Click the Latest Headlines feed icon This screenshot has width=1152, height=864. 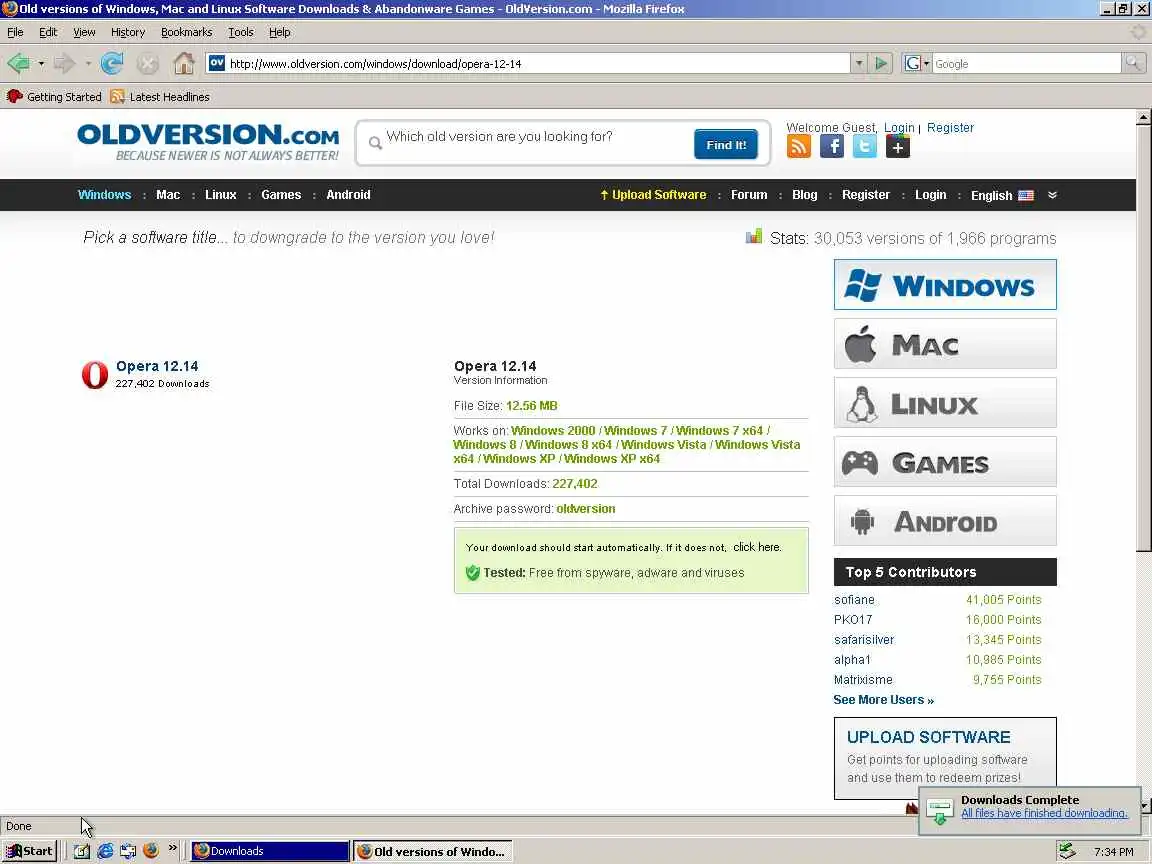117,96
